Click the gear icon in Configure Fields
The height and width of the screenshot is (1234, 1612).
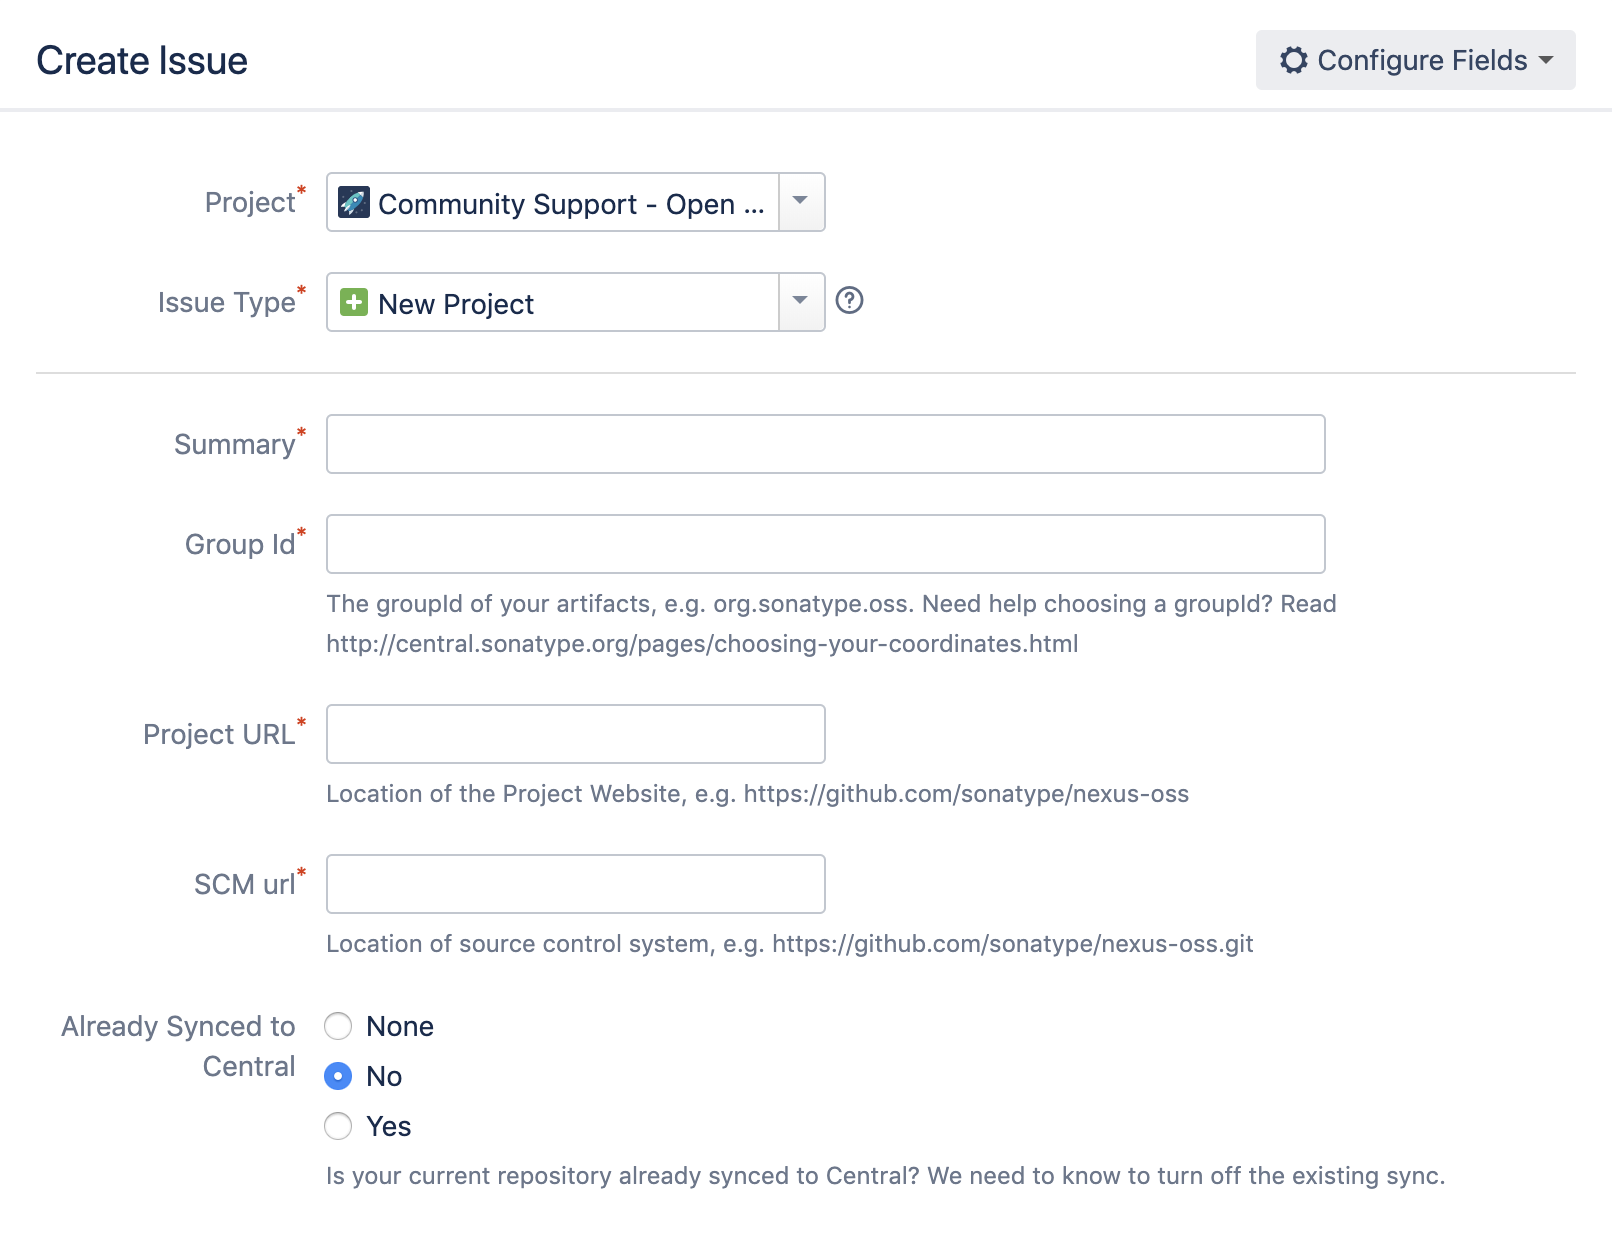1293,60
